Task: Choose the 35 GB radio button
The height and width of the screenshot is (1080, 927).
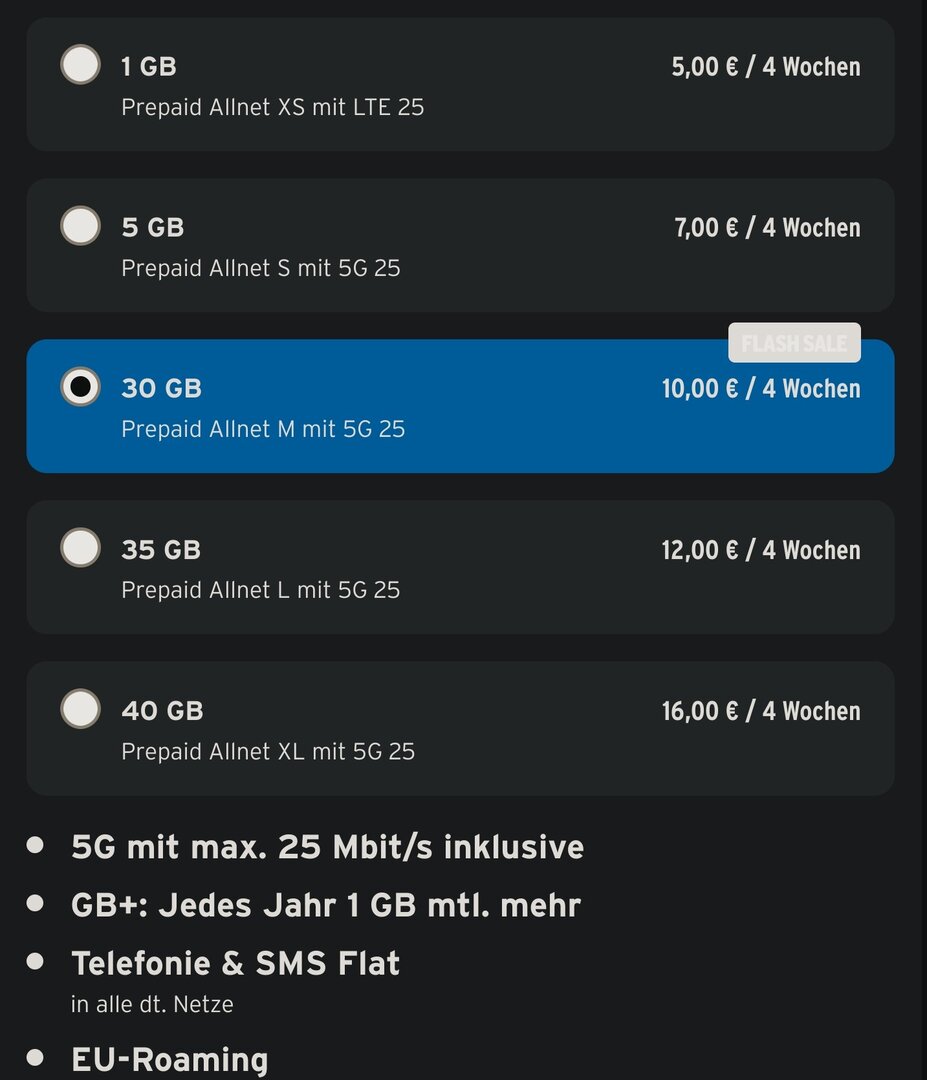Action: click(80, 548)
